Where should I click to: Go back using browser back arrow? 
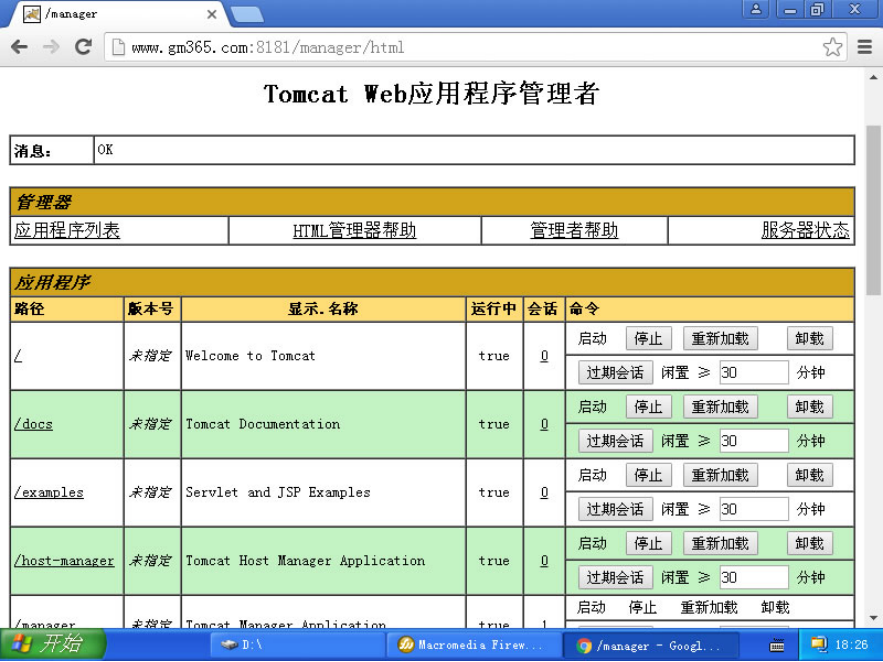click(19, 47)
